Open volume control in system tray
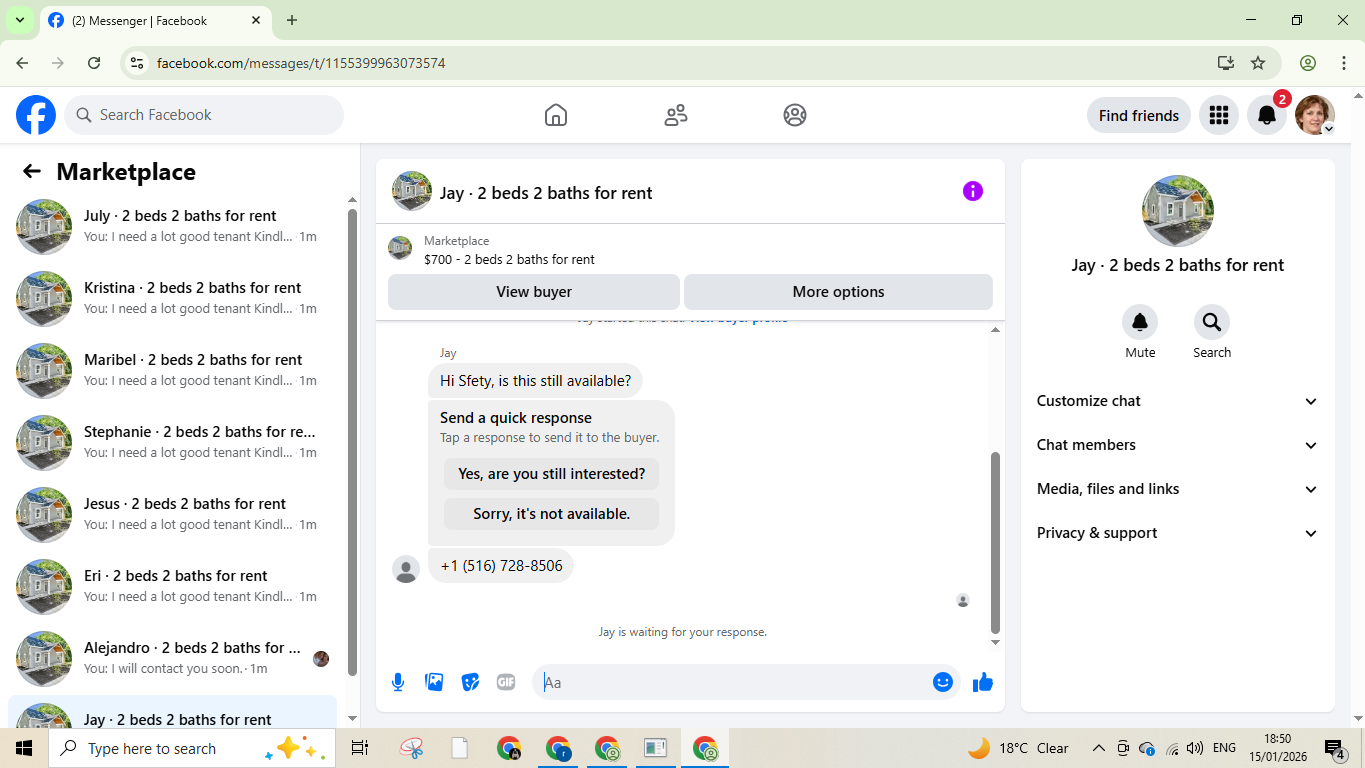This screenshot has height=768, width=1365. point(1195,748)
